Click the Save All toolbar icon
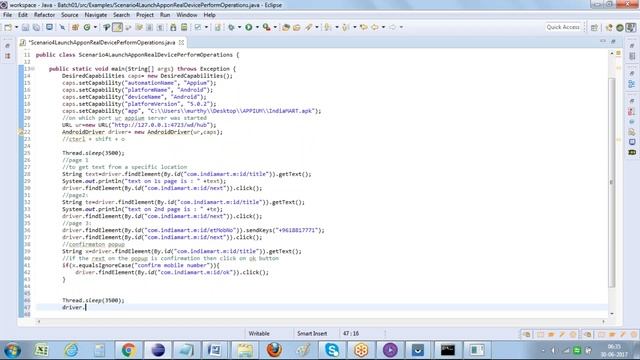Image resolution: width=640 pixels, height=360 pixels. 36,27
